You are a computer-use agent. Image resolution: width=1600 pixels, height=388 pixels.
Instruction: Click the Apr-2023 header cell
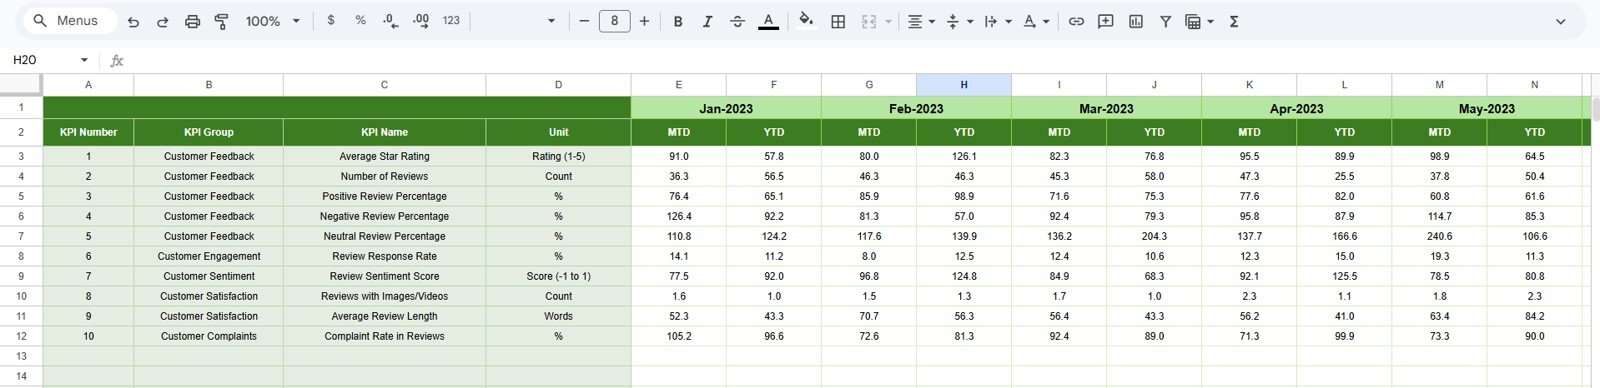[1296, 108]
